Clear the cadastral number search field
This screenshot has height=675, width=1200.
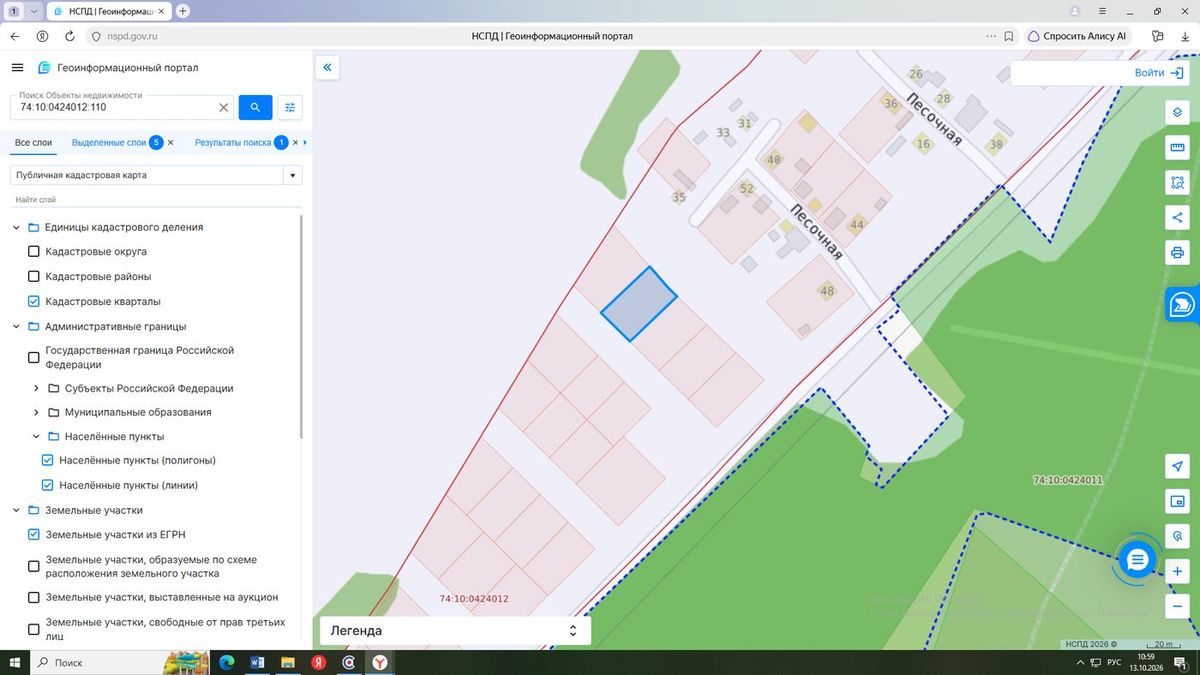click(224, 107)
